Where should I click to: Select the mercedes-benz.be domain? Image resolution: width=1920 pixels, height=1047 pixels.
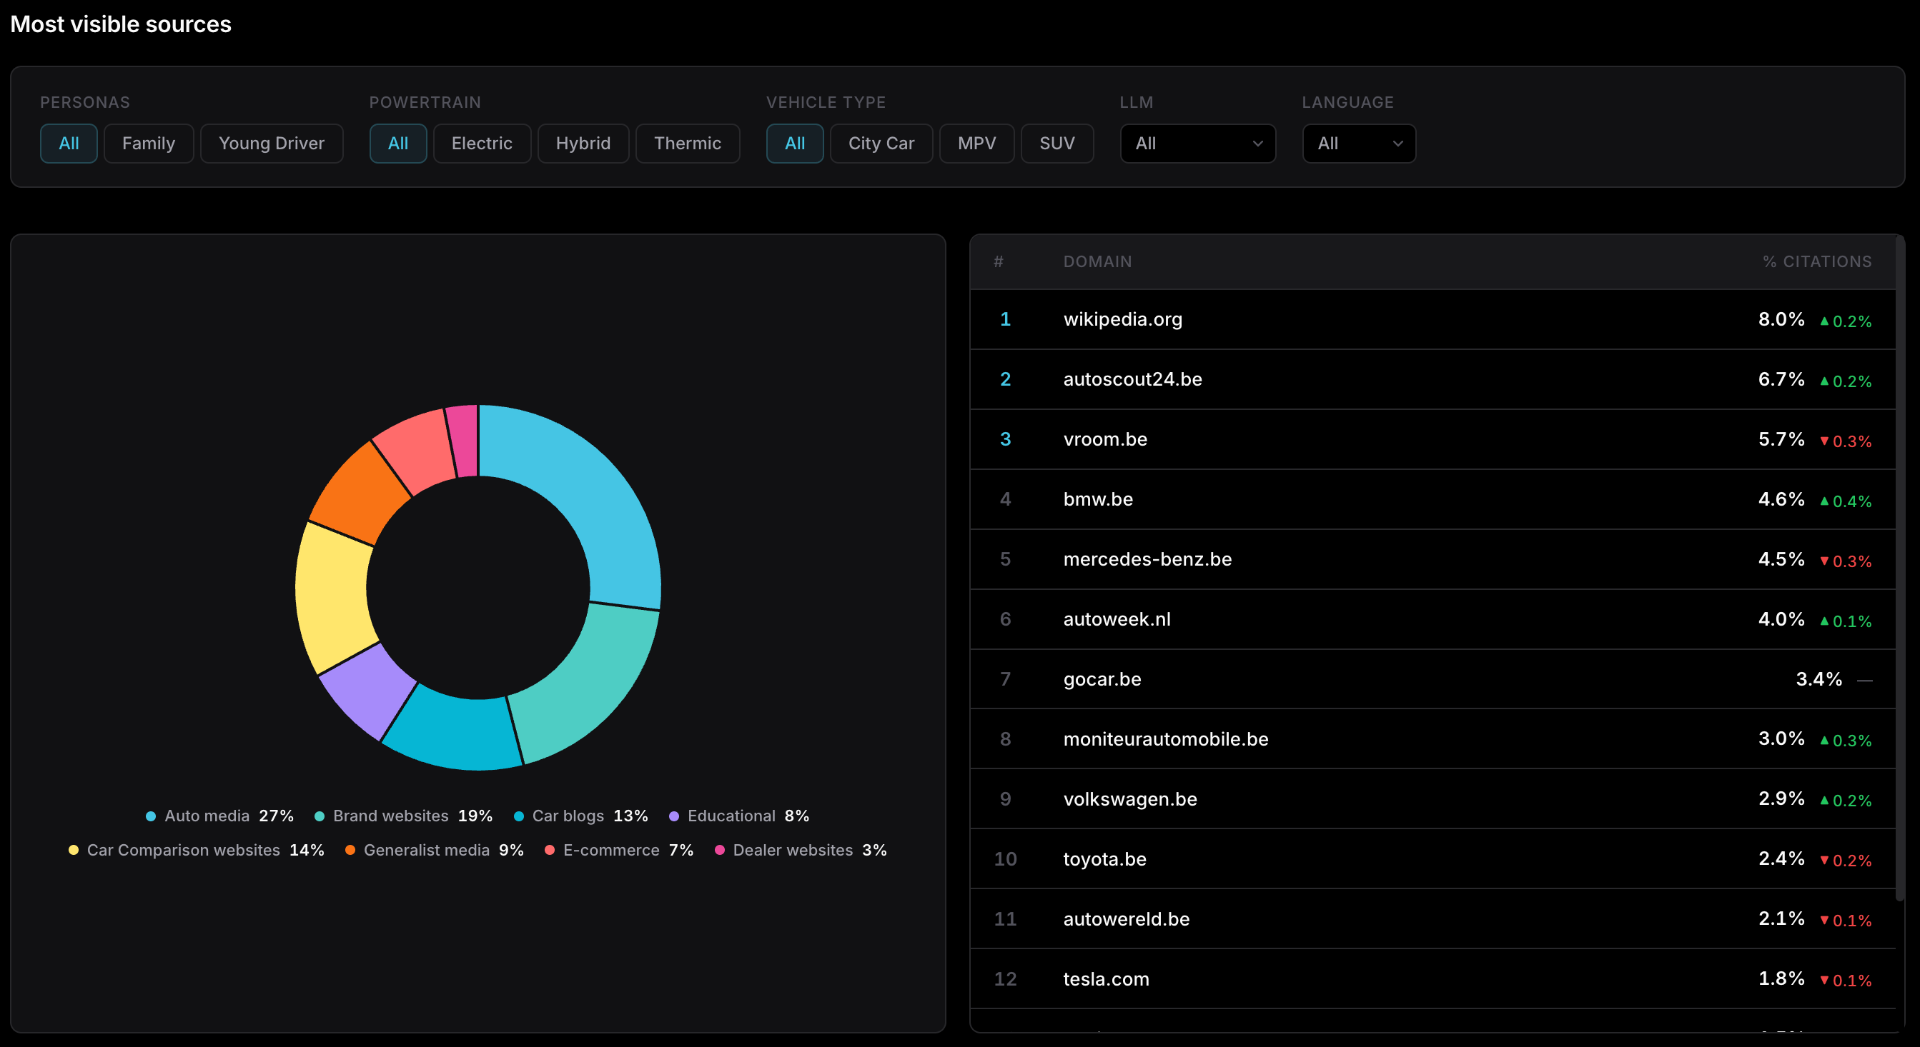click(x=1147, y=559)
